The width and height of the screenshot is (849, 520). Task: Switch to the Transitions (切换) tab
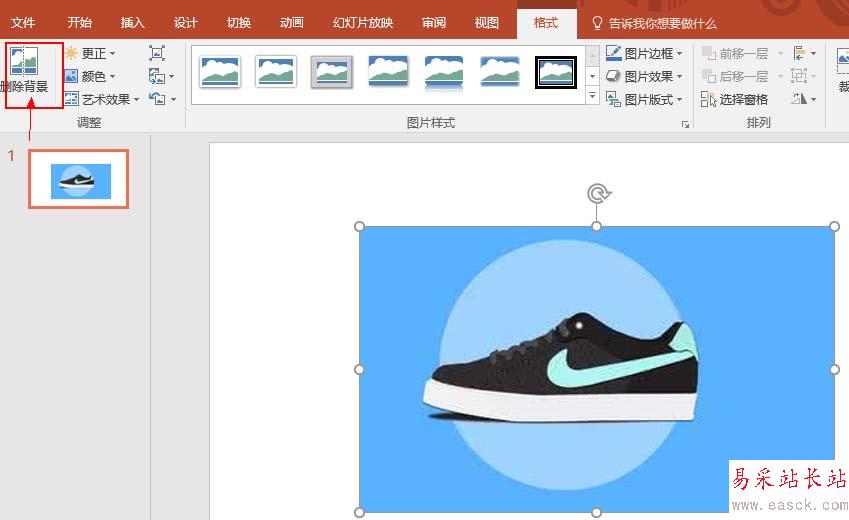(239, 23)
